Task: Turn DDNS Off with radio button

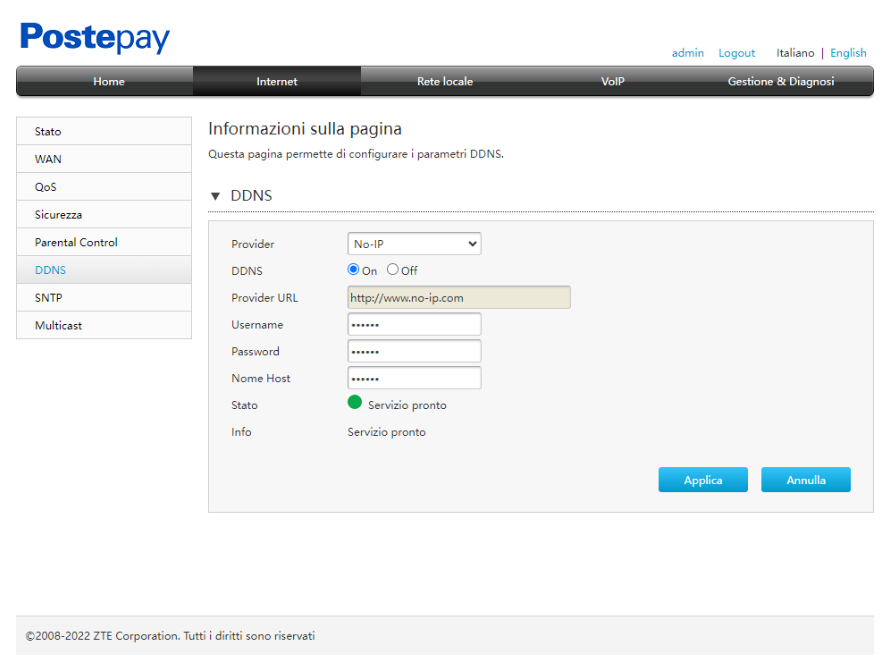Action: pos(393,270)
